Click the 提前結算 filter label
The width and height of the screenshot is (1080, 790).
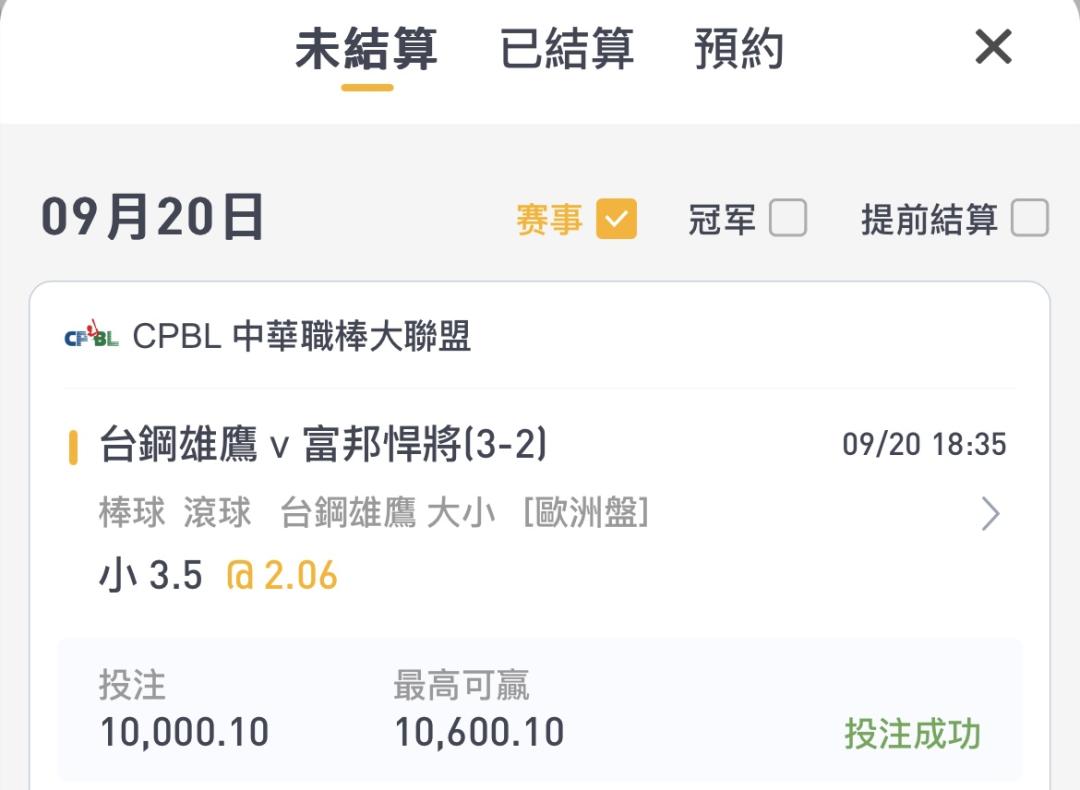coord(929,220)
